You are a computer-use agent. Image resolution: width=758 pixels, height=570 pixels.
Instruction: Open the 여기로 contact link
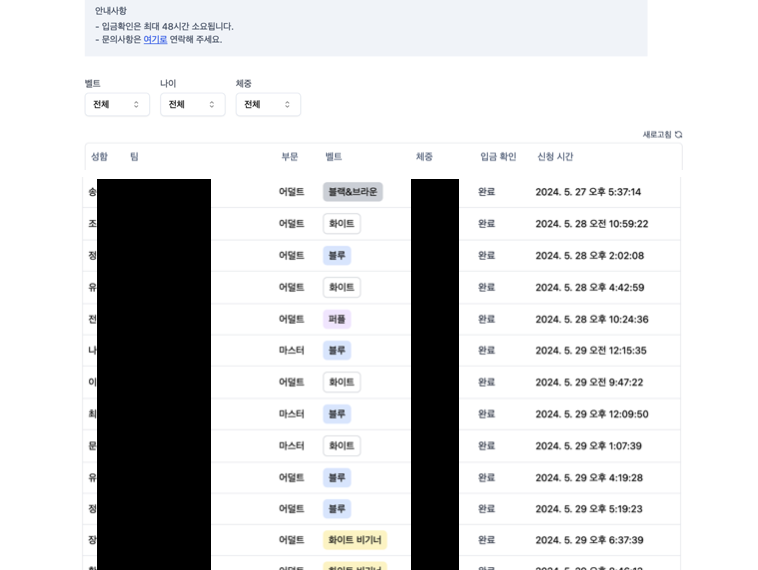pyautogui.click(x=155, y=40)
